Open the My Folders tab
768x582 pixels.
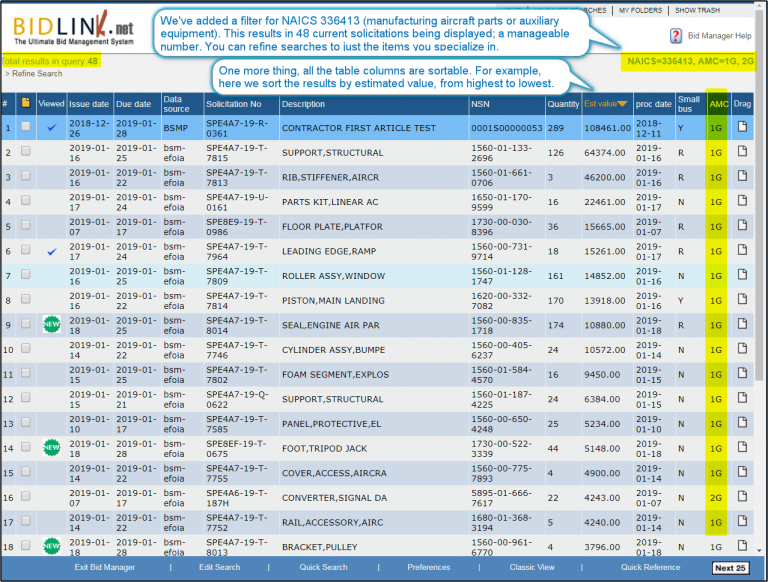[639, 10]
